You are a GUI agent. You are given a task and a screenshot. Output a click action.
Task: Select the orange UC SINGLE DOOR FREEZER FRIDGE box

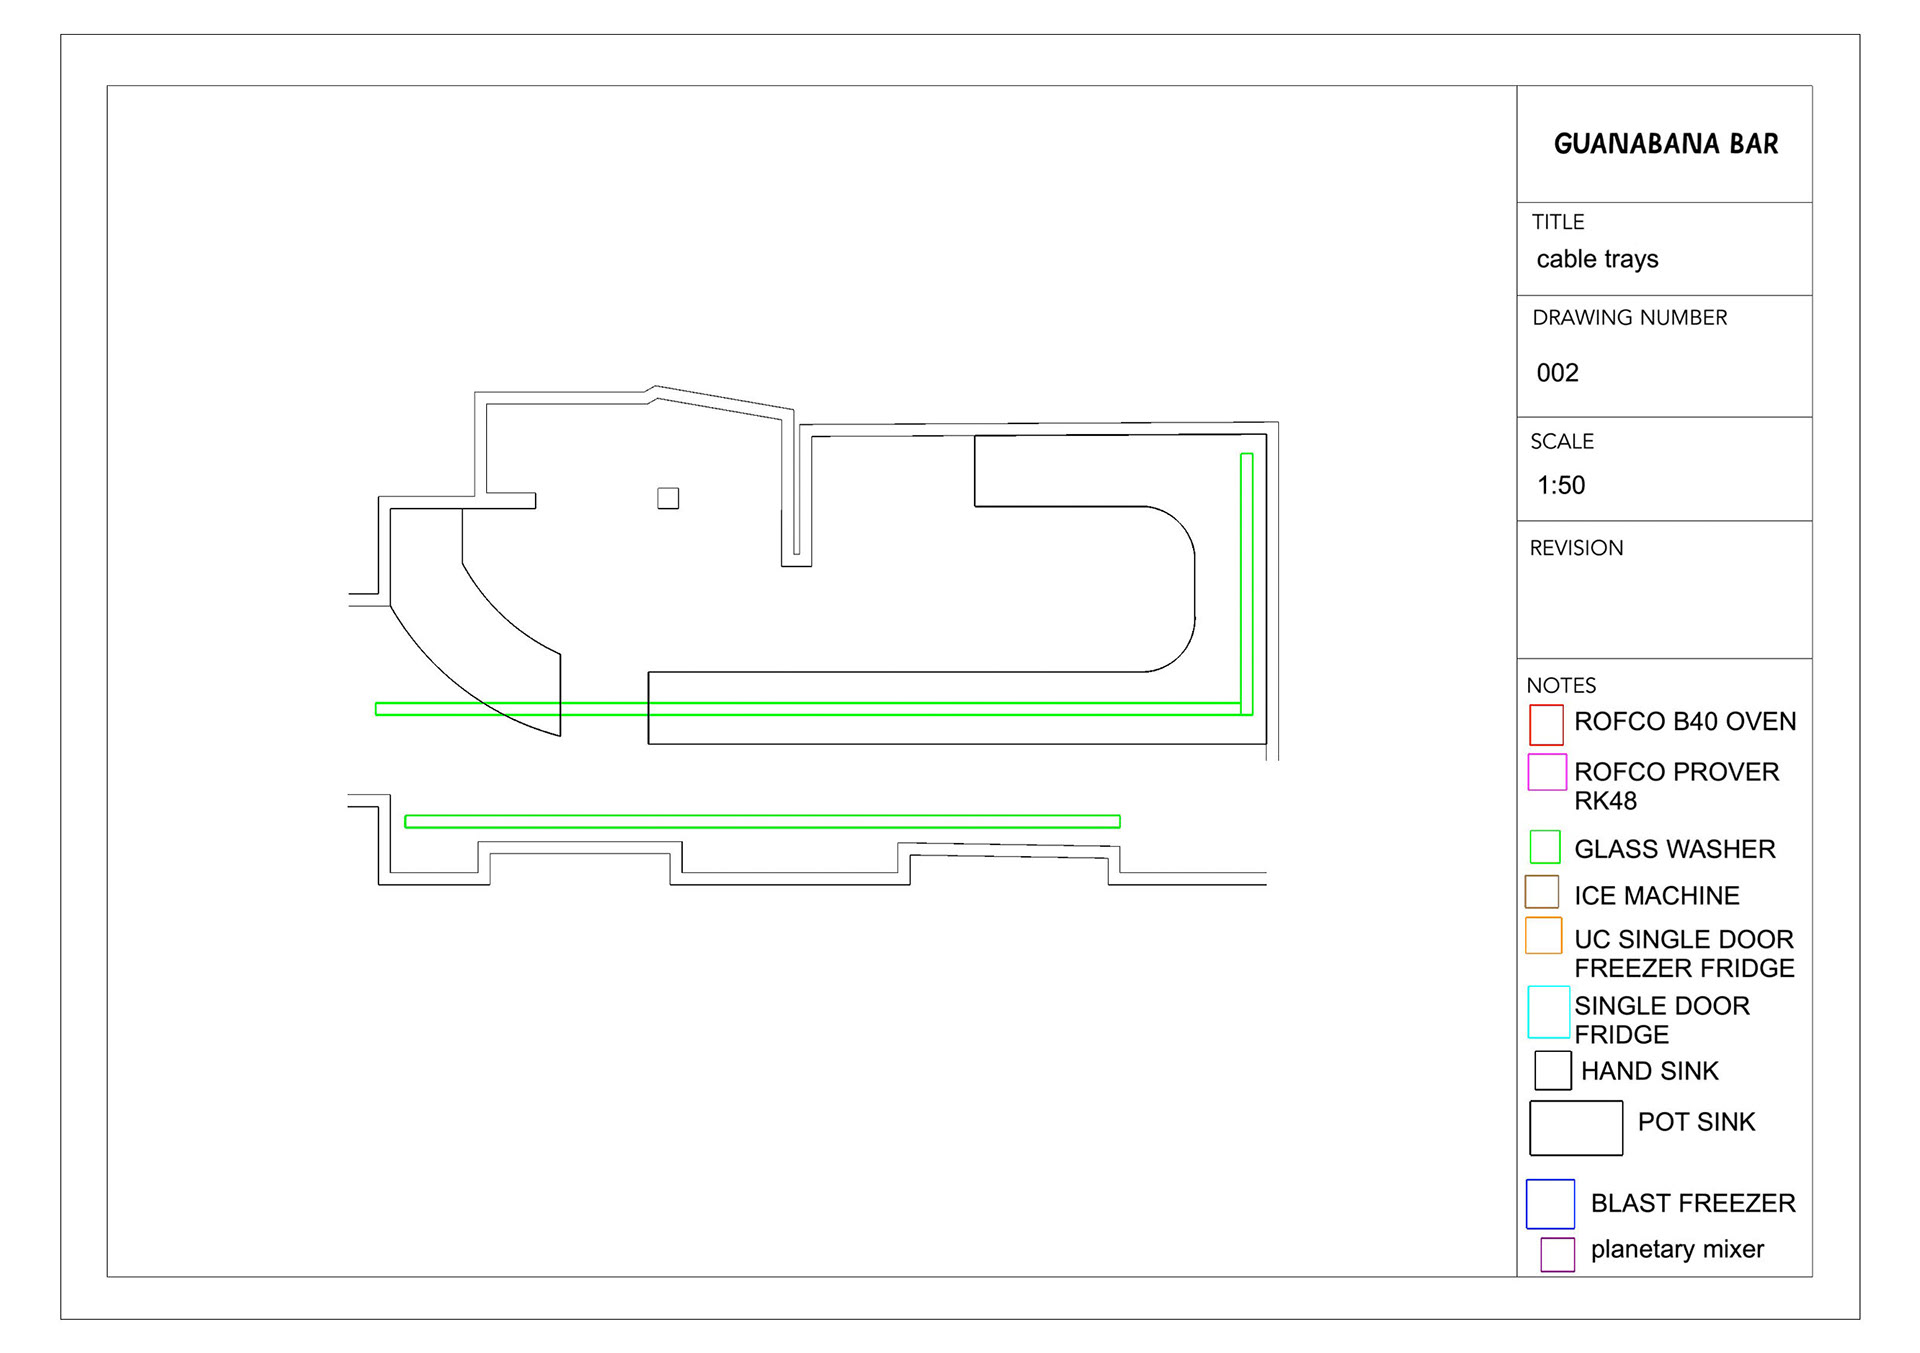pyautogui.click(x=1543, y=935)
